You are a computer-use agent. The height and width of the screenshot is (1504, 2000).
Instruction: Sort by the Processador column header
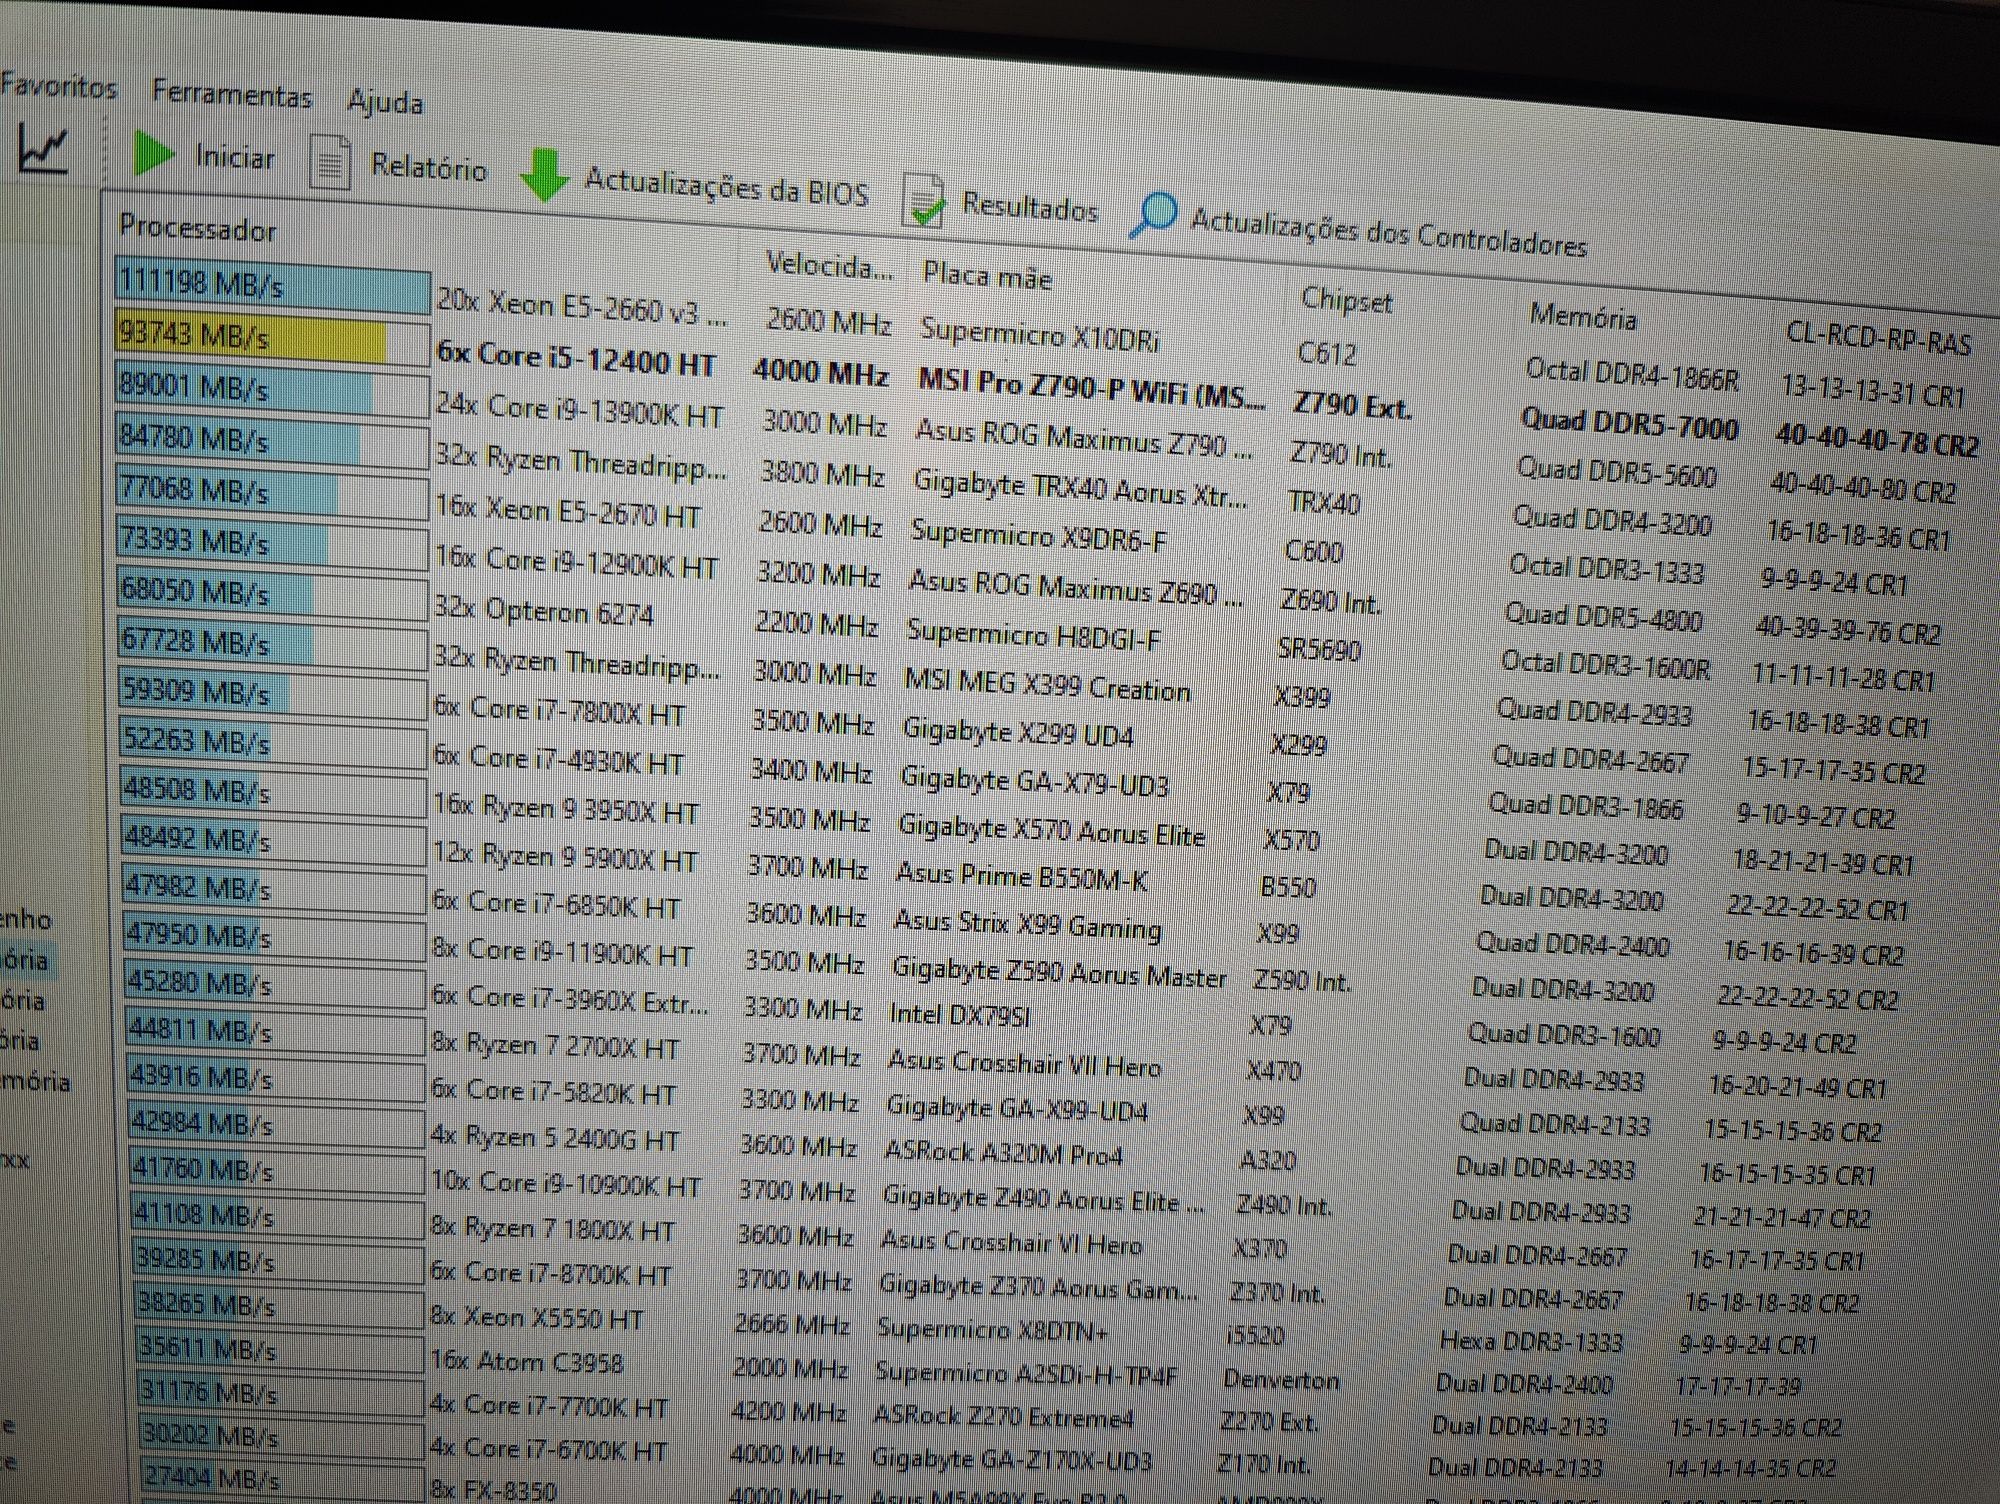coord(197,228)
